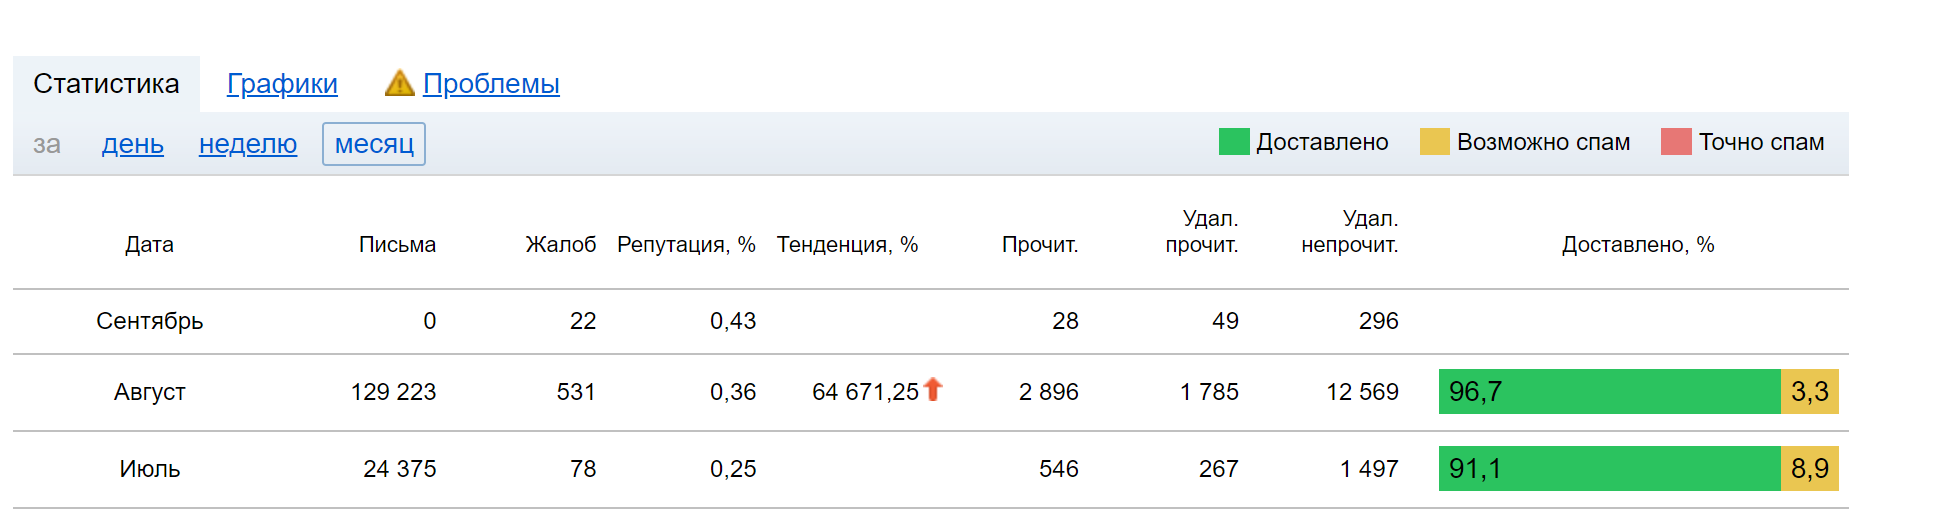Open the Проблемы tab
Image resolution: width=1933 pixels, height=531 pixels.
click(491, 84)
